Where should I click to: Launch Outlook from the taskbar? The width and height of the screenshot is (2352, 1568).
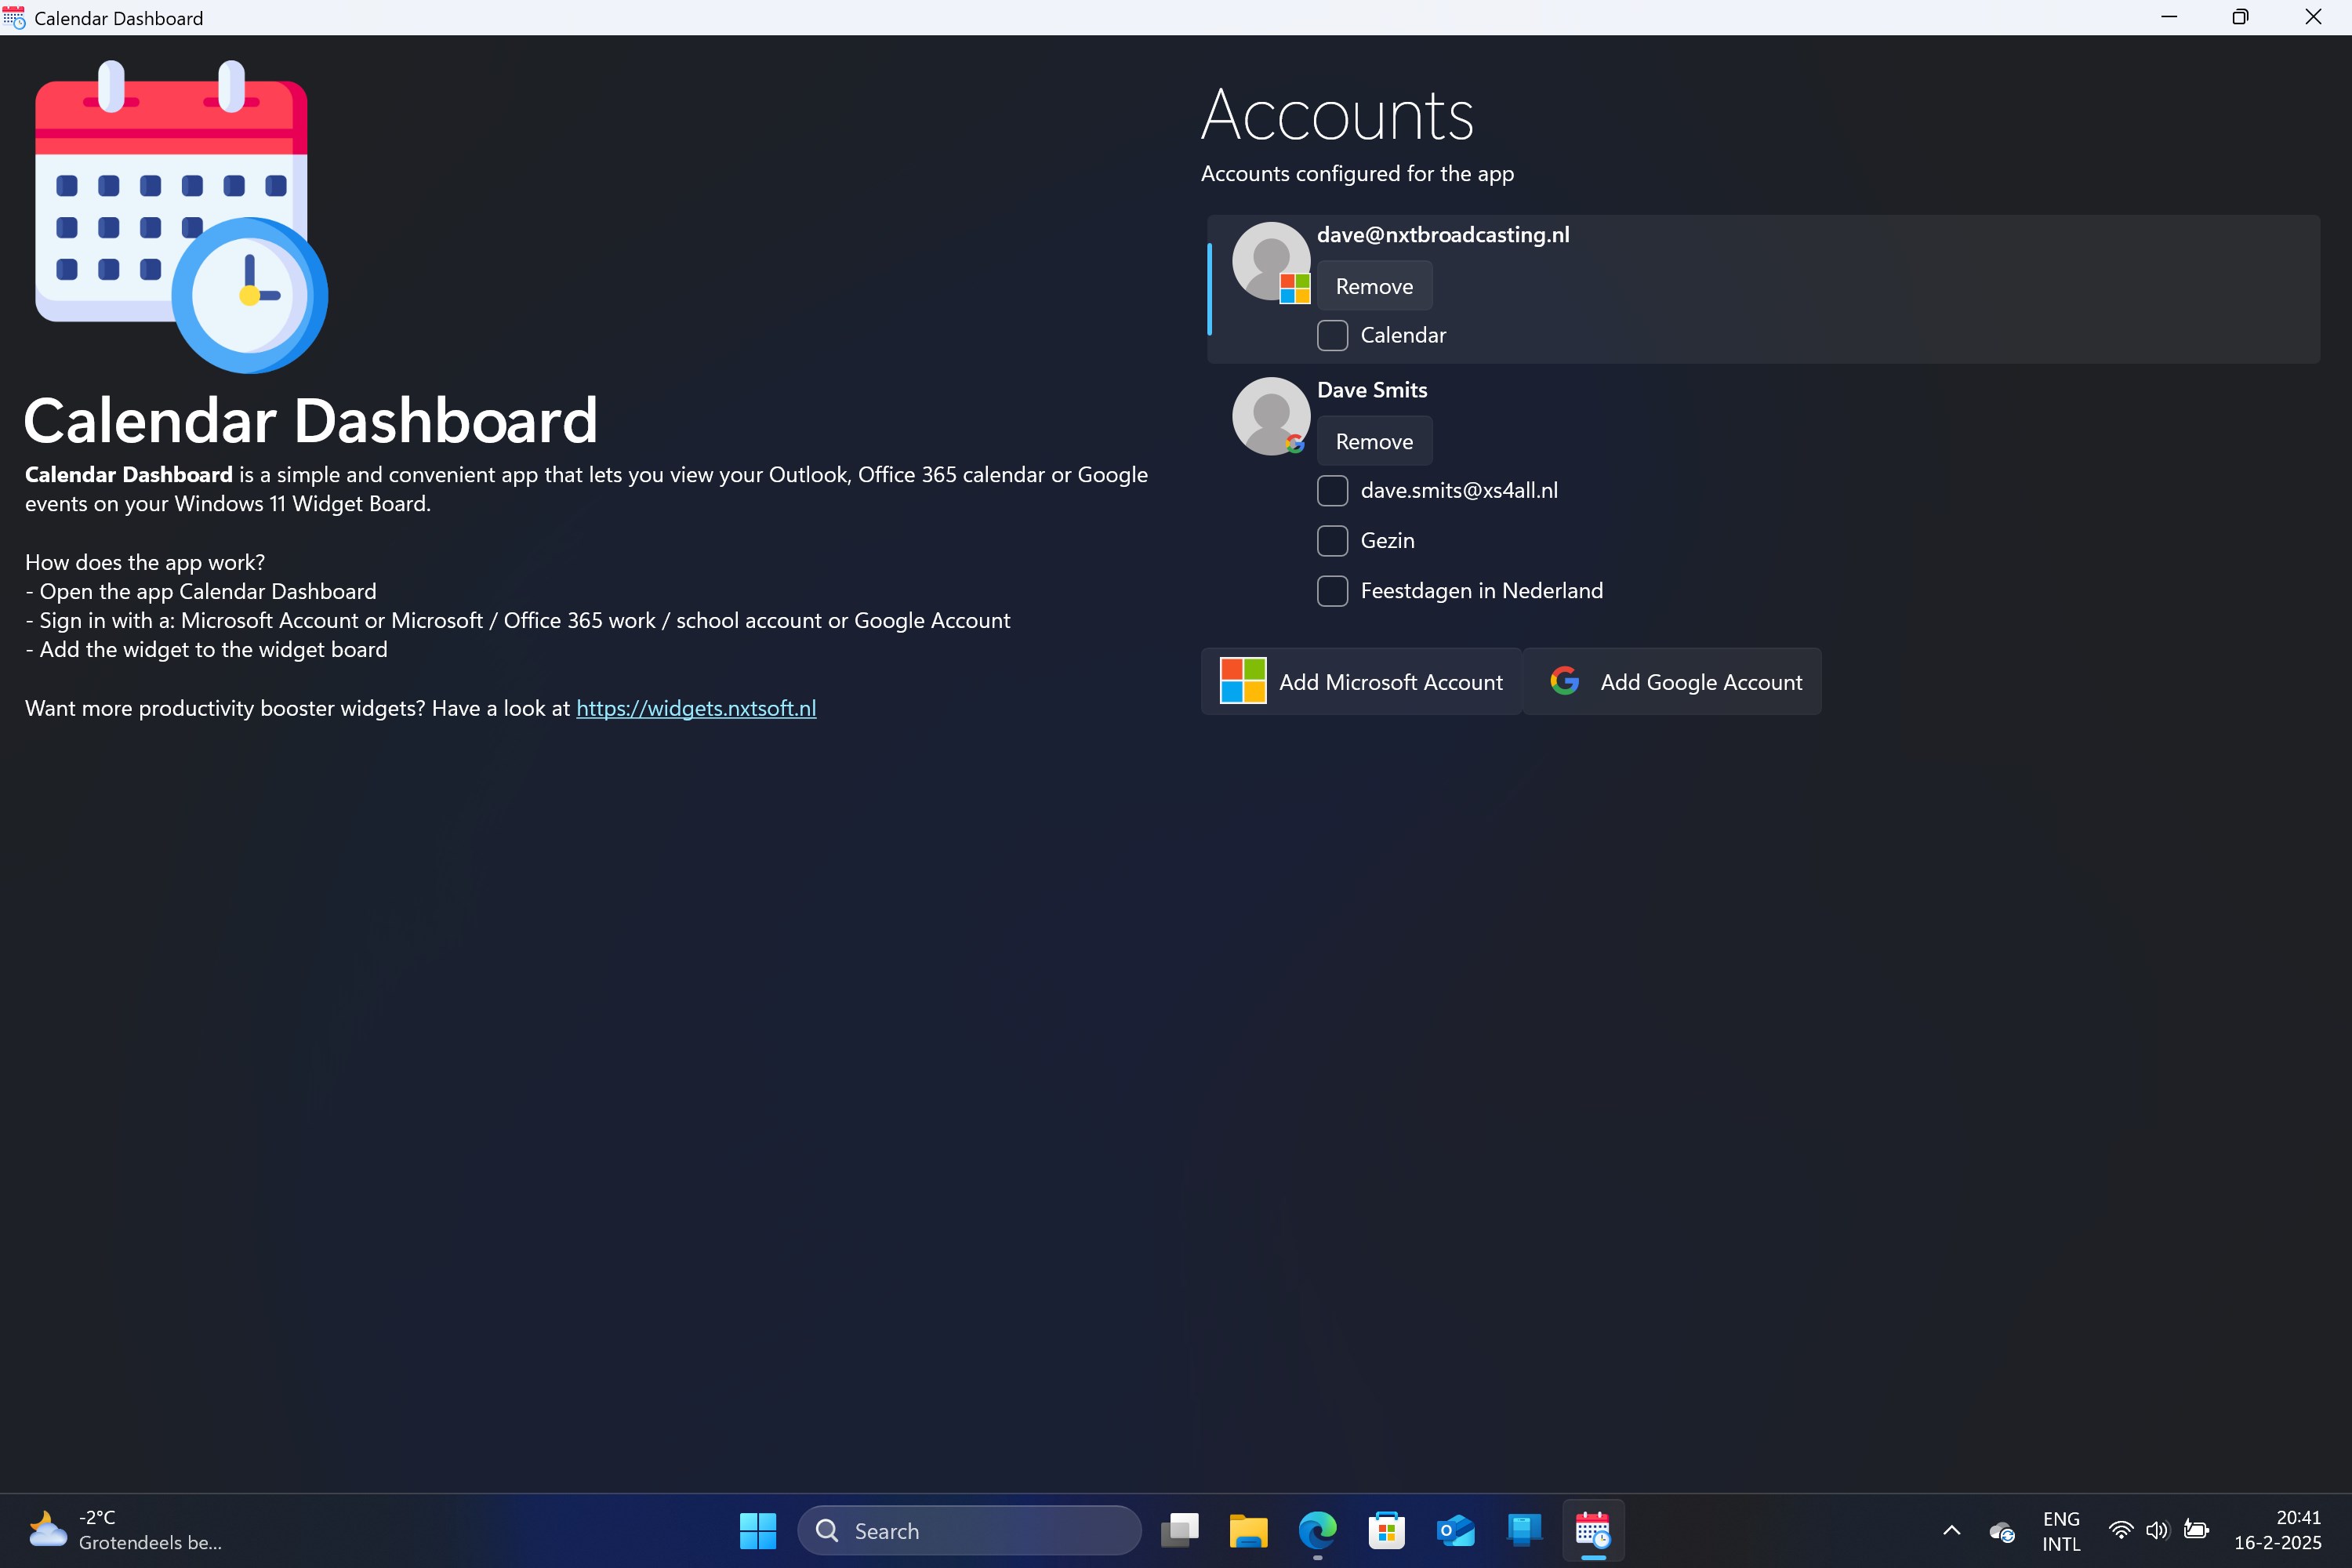point(1455,1530)
